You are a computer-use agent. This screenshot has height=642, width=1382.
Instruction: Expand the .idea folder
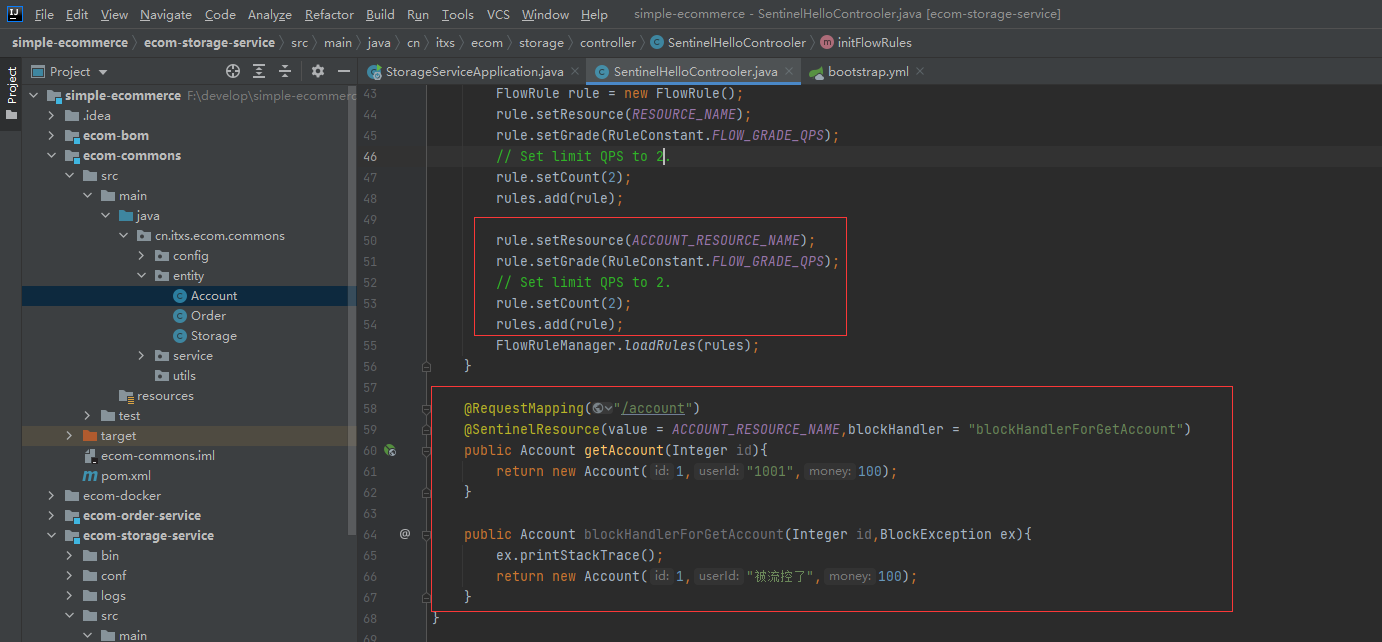pos(51,116)
